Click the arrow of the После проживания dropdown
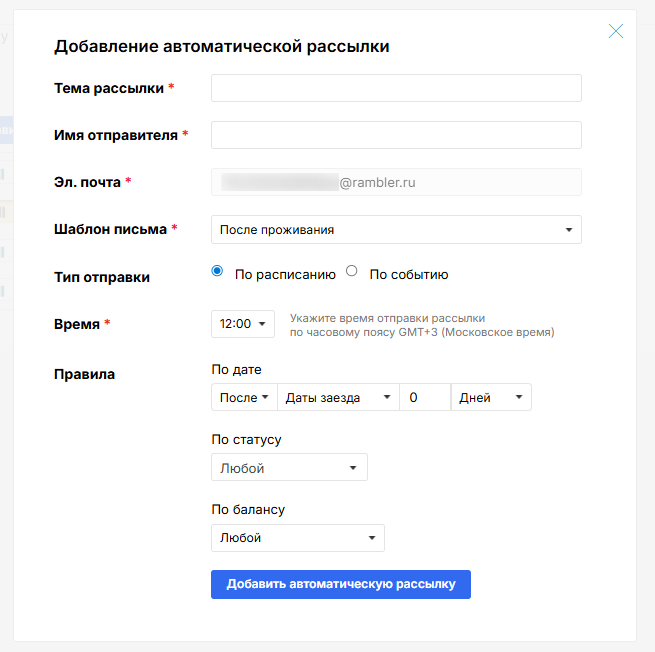This screenshot has height=652, width=655. coord(569,230)
